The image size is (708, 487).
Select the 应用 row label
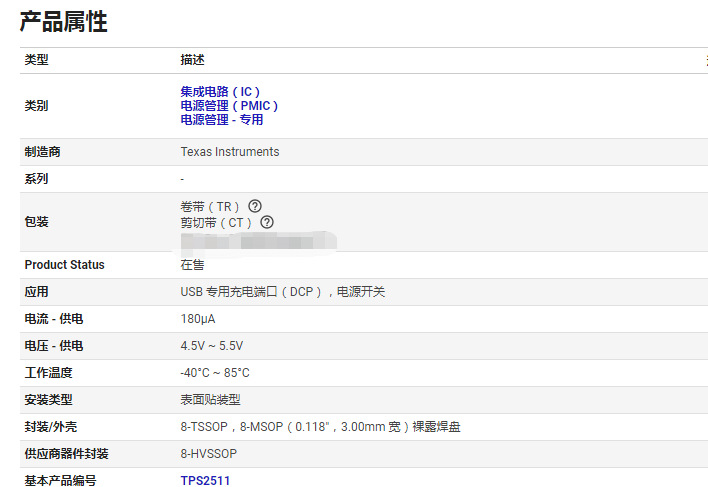37,292
